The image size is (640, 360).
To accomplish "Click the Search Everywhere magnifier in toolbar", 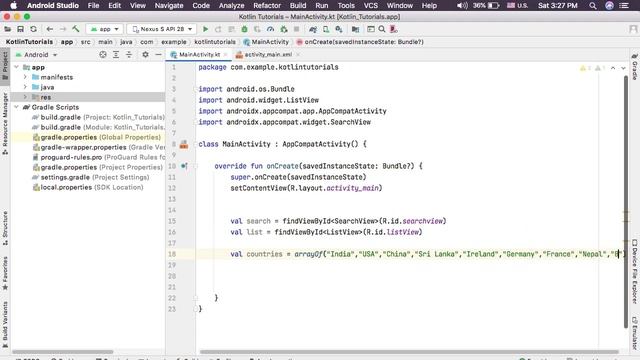I will pos(382,29).
